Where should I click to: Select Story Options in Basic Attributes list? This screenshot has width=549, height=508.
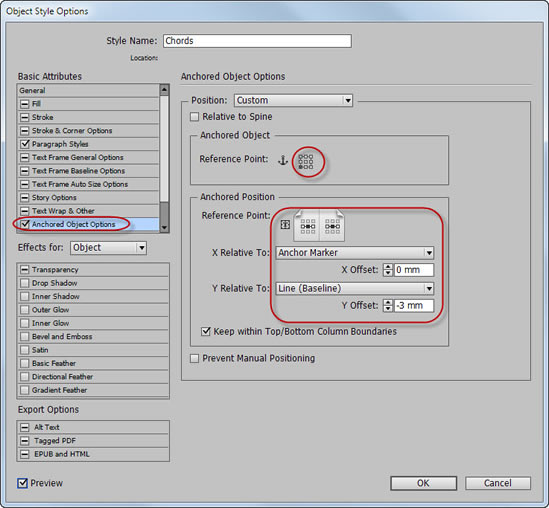88,197
